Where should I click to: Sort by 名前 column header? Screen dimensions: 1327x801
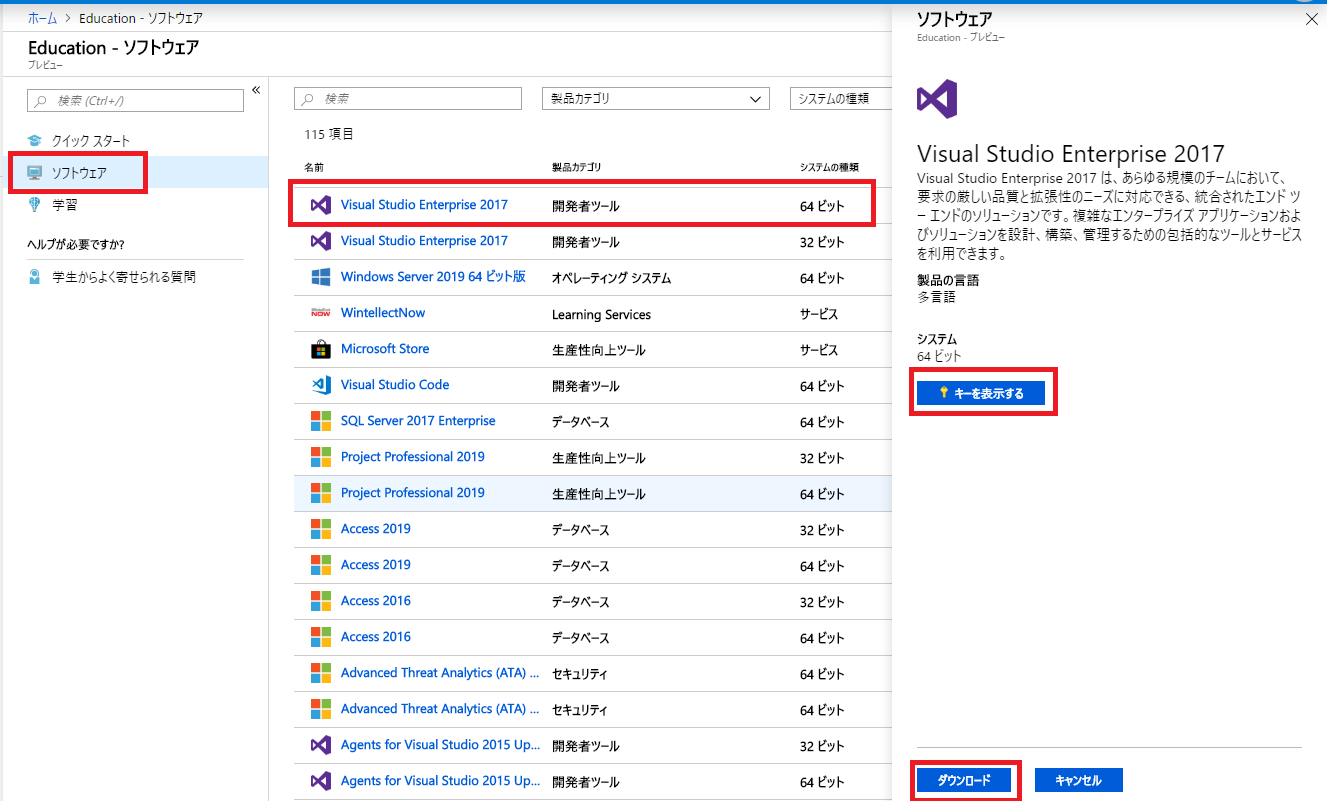pyautogui.click(x=314, y=167)
